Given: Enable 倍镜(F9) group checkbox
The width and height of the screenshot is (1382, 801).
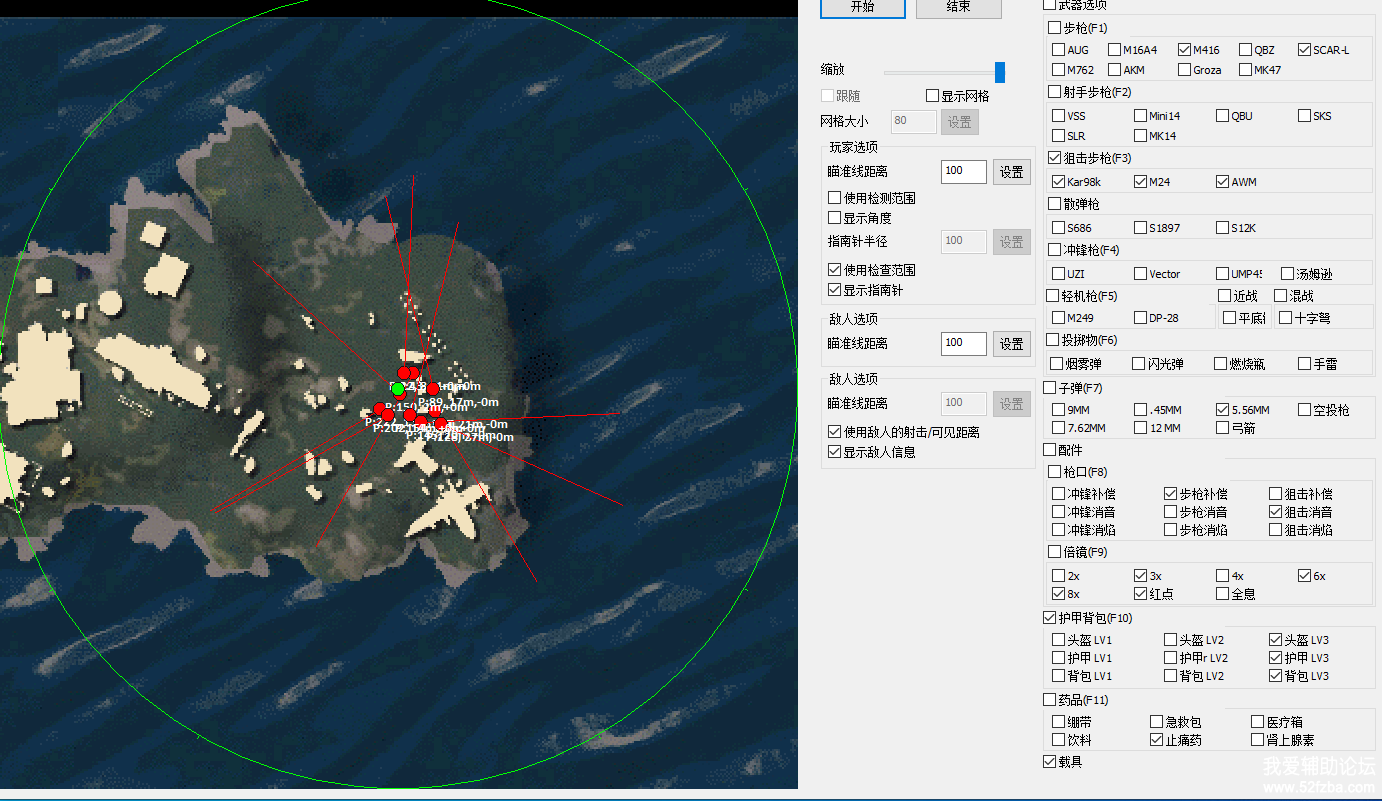Looking at the screenshot, I should coord(1054,552).
